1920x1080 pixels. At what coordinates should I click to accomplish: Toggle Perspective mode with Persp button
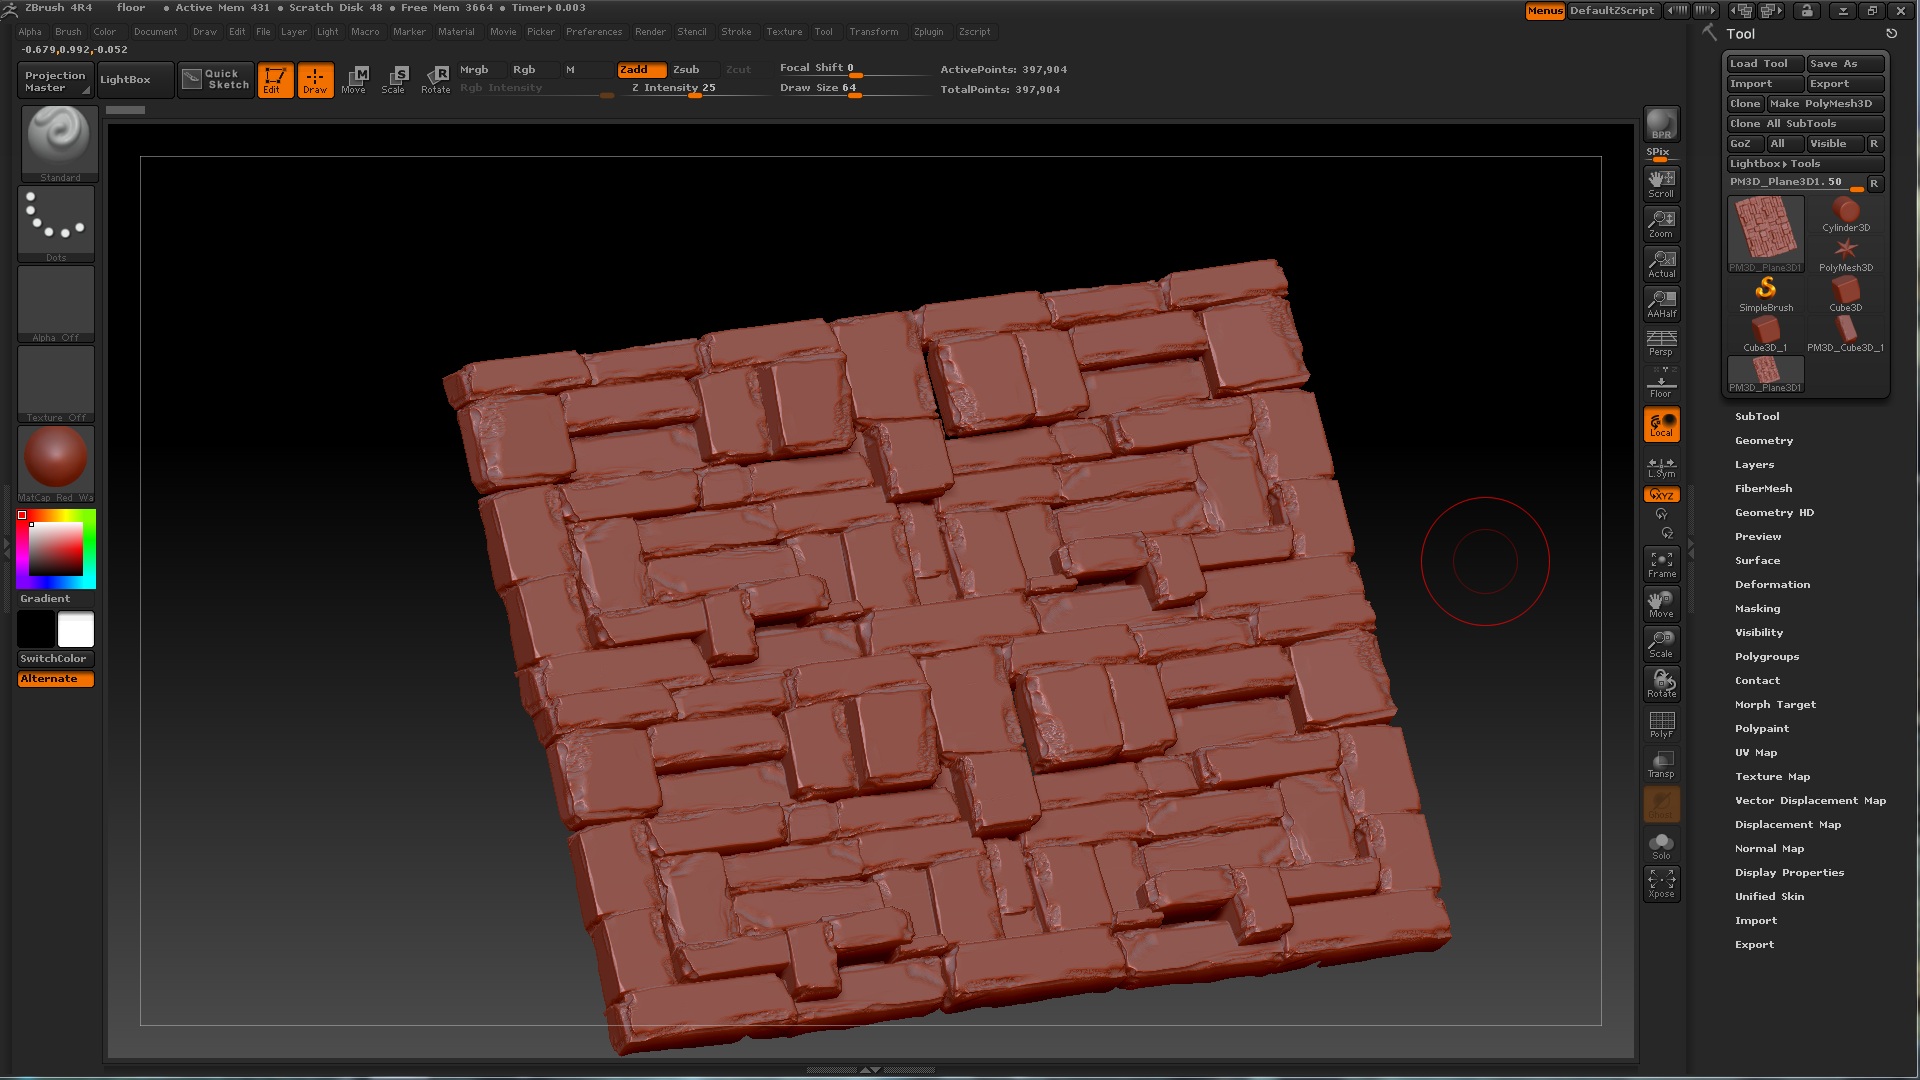1661,343
